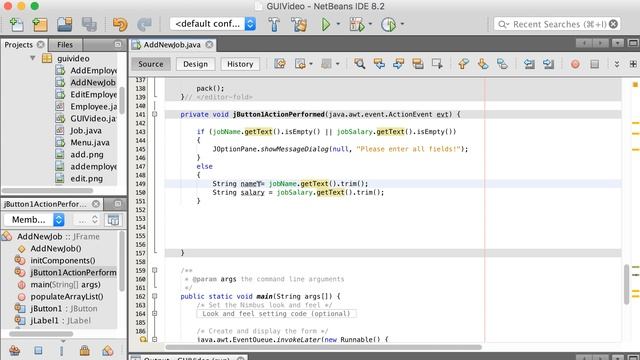Select Menu.java in project tree
Image resolution: width=640 pixels, height=360 pixels.
coord(90,142)
